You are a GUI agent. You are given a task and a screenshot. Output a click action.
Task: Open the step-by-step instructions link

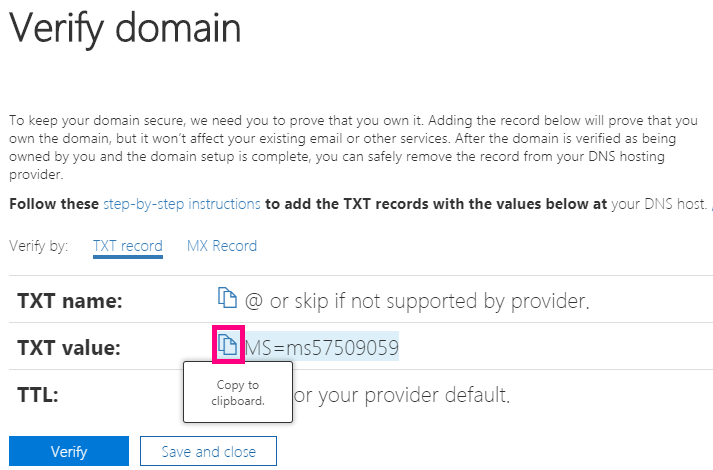click(181, 204)
